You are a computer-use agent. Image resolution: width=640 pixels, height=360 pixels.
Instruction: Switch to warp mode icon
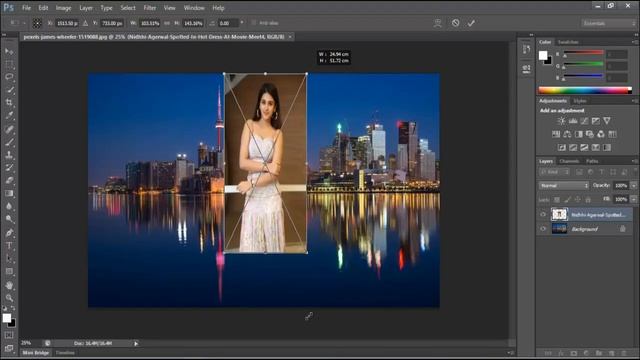click(x=438, y=23)
